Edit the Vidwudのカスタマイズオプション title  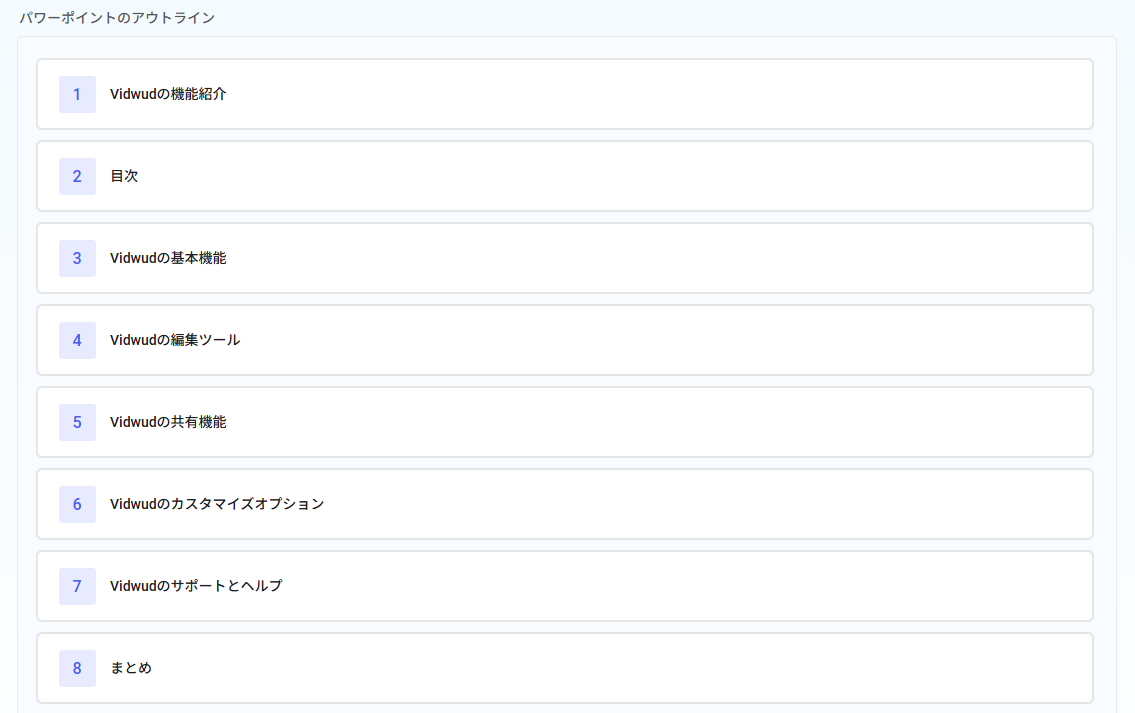coord(217,504)
